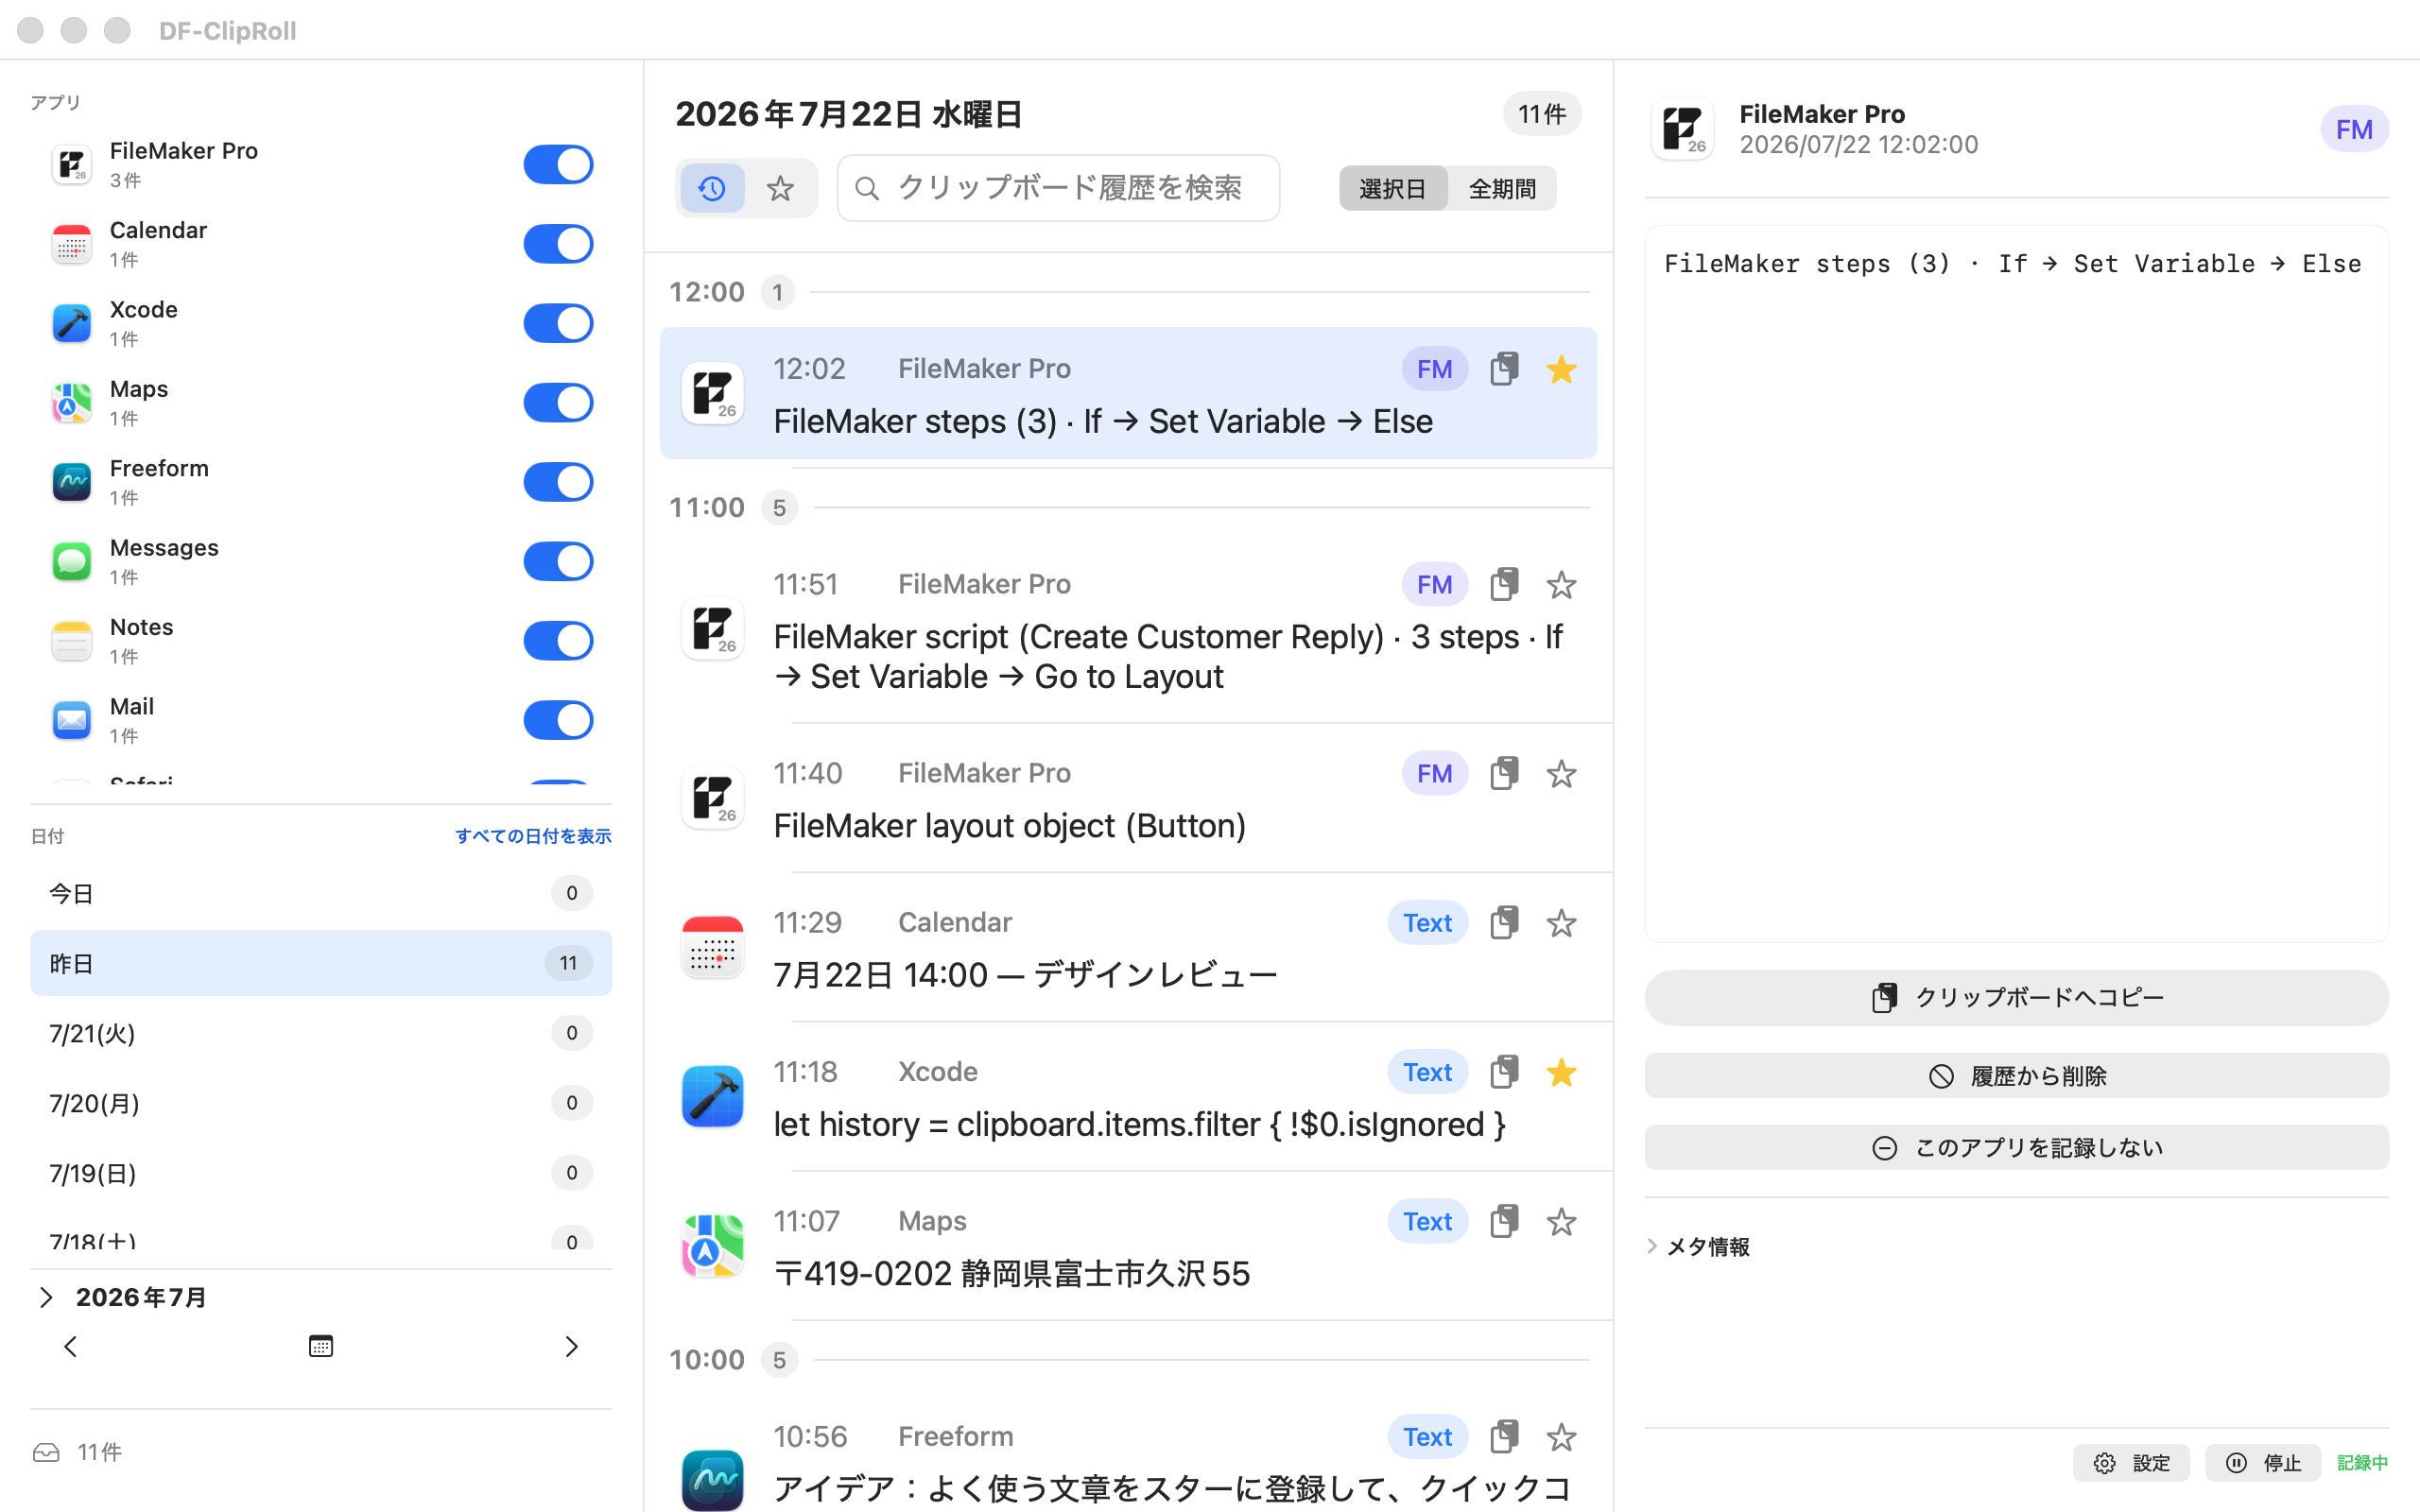
Task: Click the FM type badge in detail header
Action: click(2354, 129)
